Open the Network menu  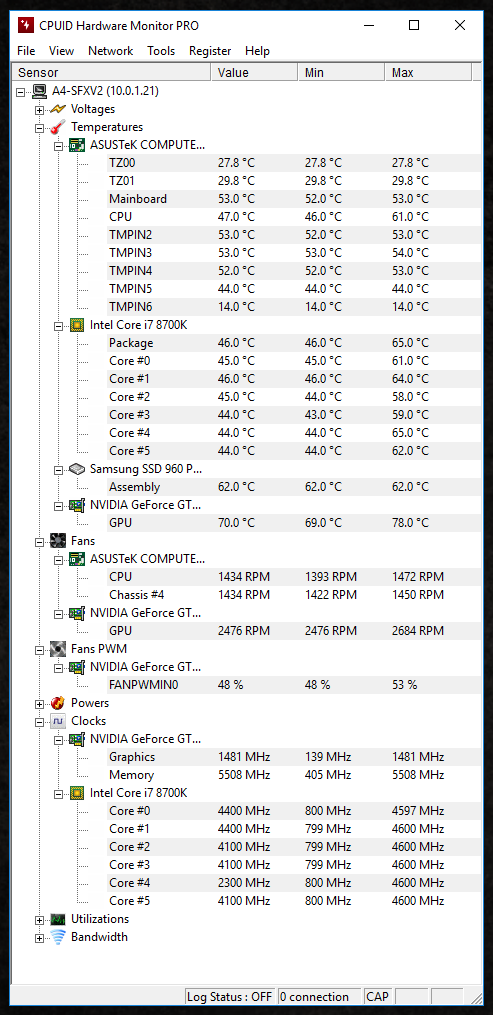tap(111, 50)
